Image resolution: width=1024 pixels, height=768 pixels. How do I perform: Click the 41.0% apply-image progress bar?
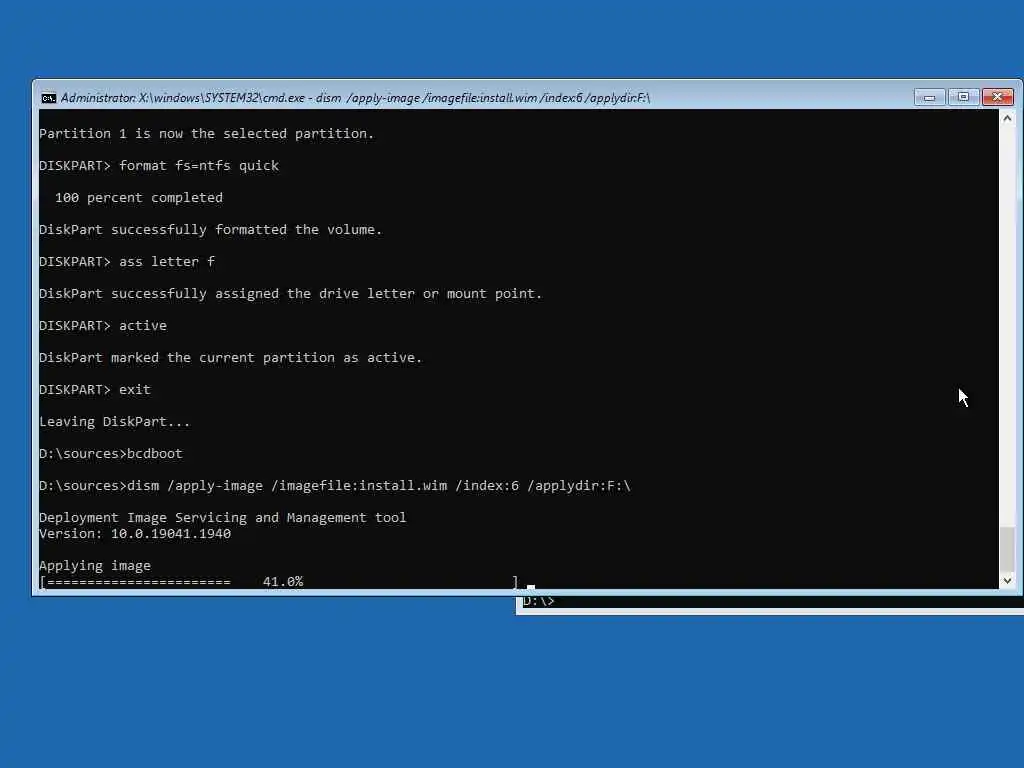click(279, 581)
